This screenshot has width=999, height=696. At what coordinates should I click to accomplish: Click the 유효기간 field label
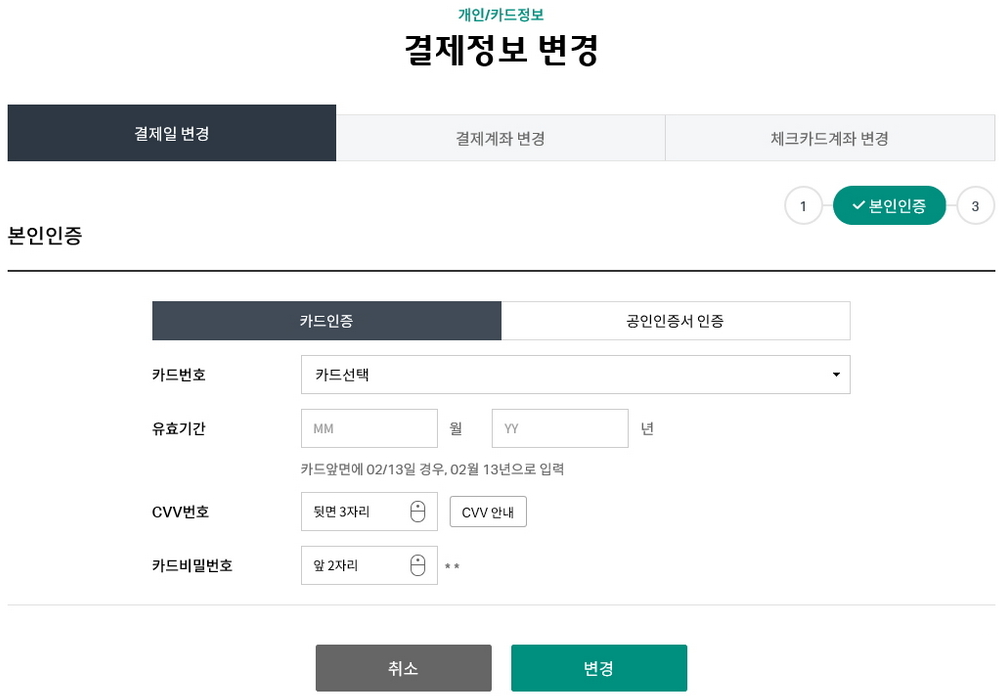coord(179,428)
